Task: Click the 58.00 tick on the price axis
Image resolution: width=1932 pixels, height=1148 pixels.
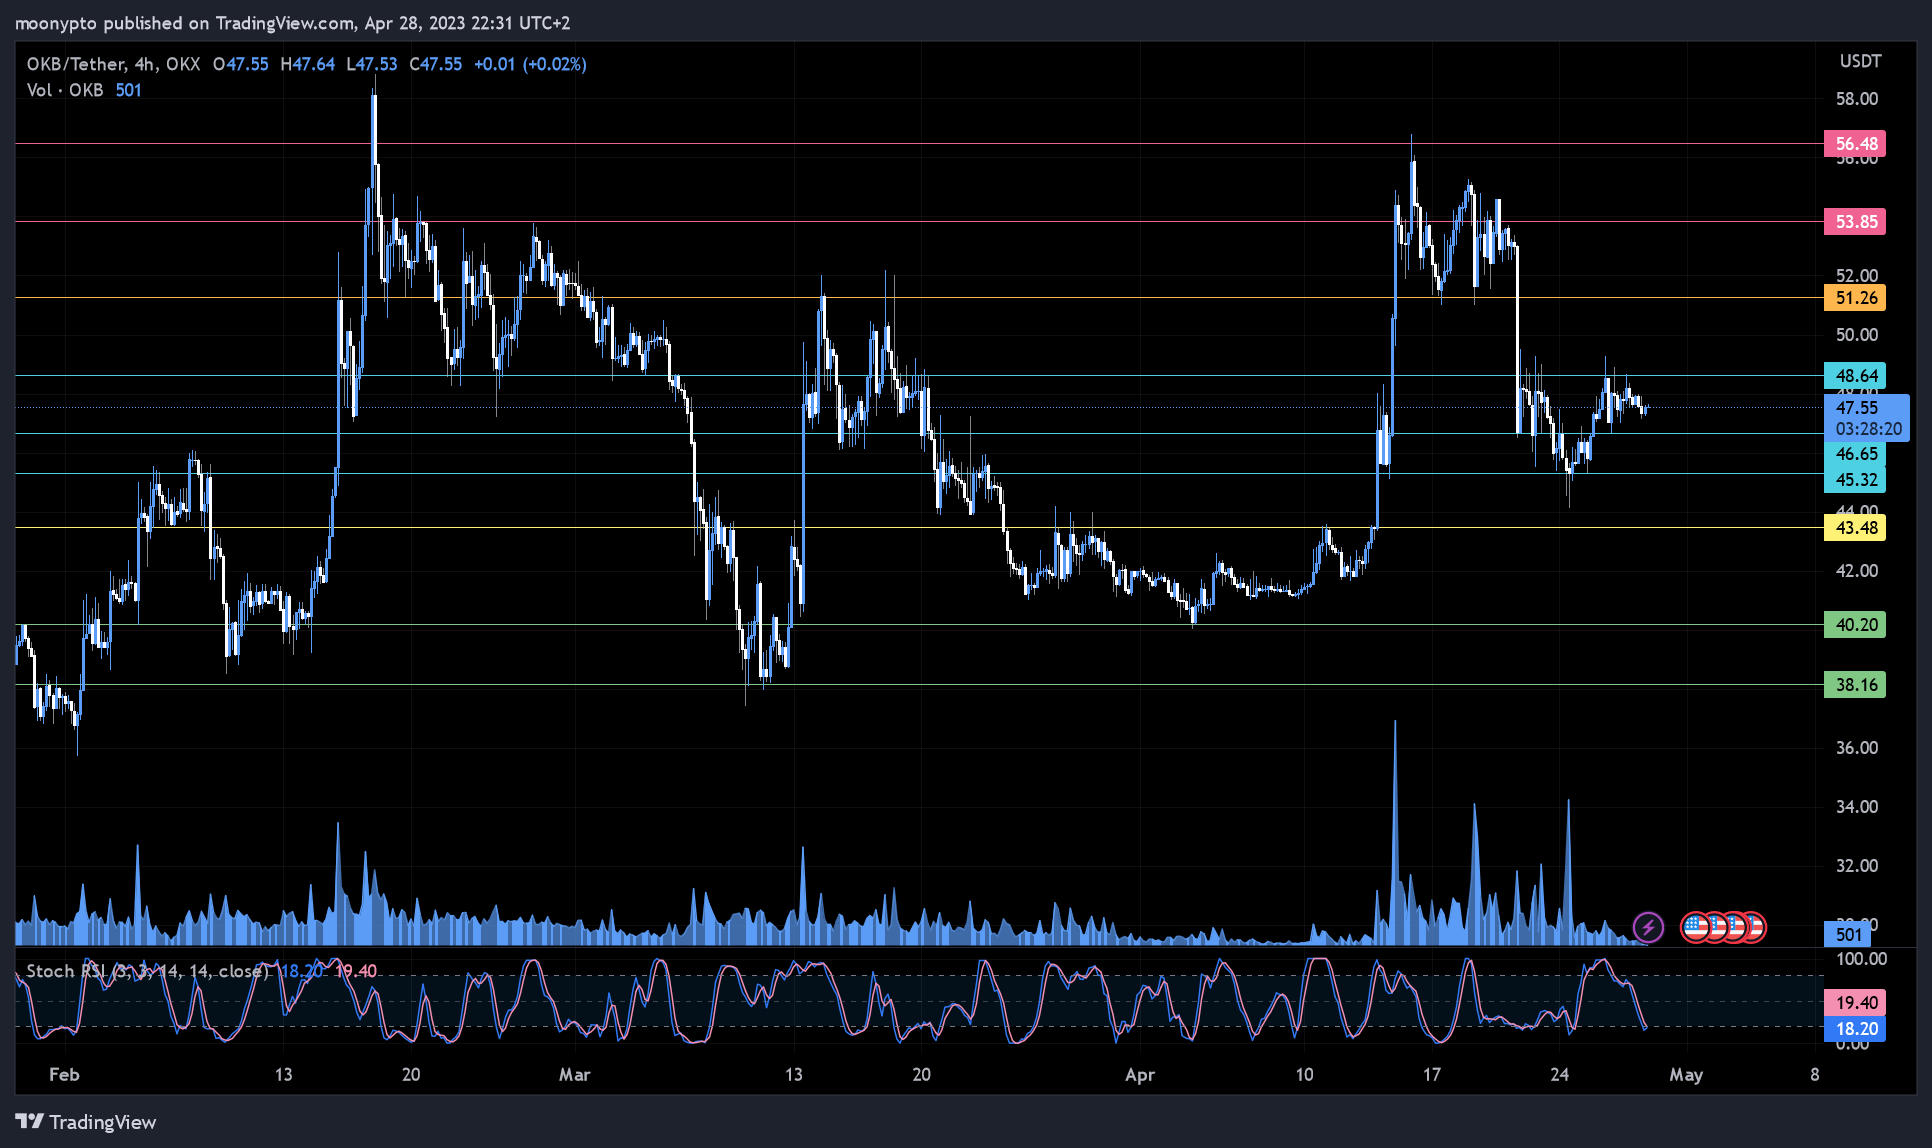Action: tap(1857, 99)
